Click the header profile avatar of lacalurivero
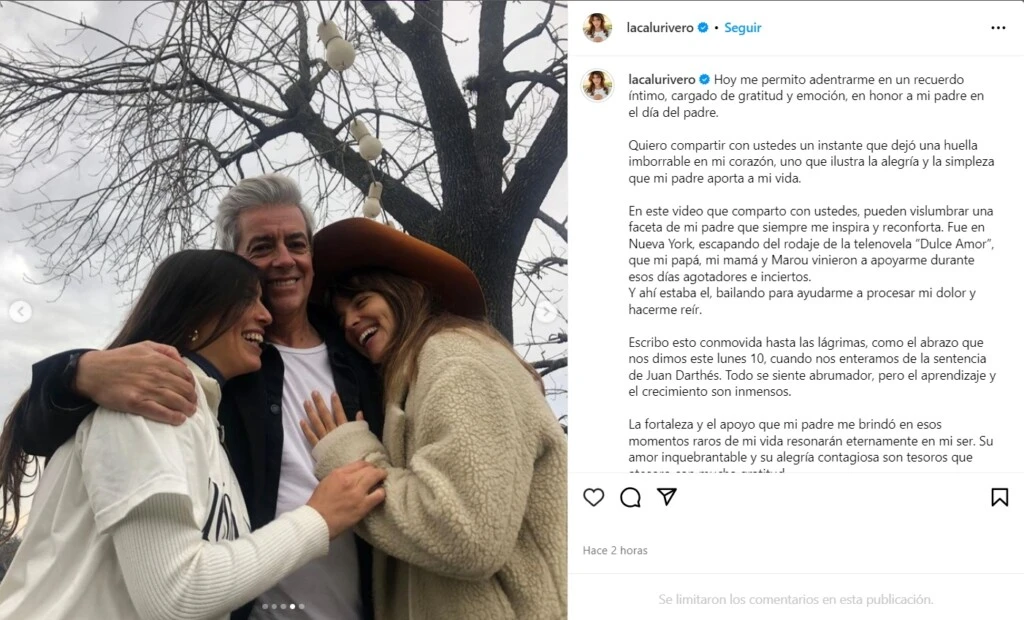The height and width of the screenshot is (620, 1024). (597, 27)
